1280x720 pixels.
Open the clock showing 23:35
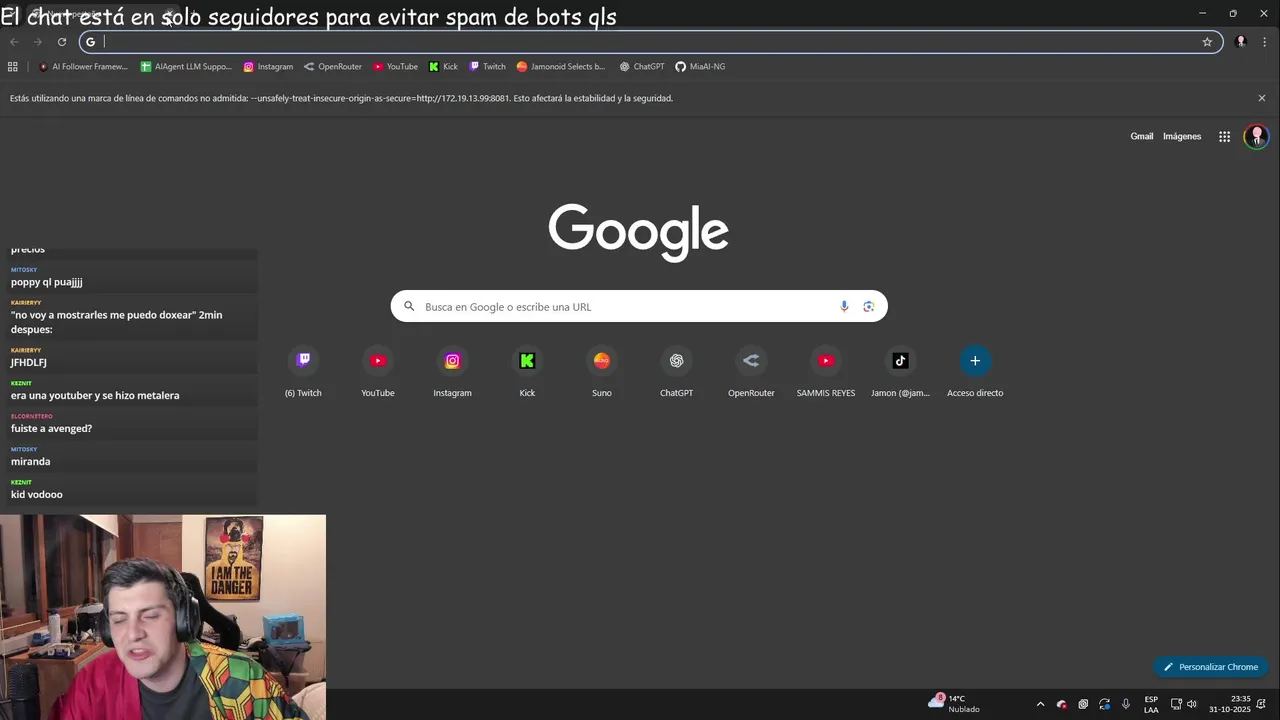[x=1229, y=704]
